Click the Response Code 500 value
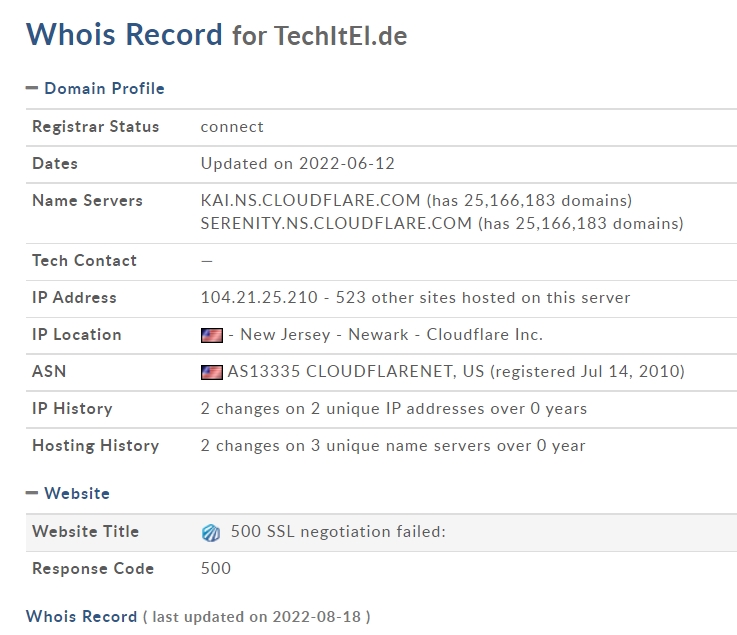The image size is (737, 635). pos(216,568)
